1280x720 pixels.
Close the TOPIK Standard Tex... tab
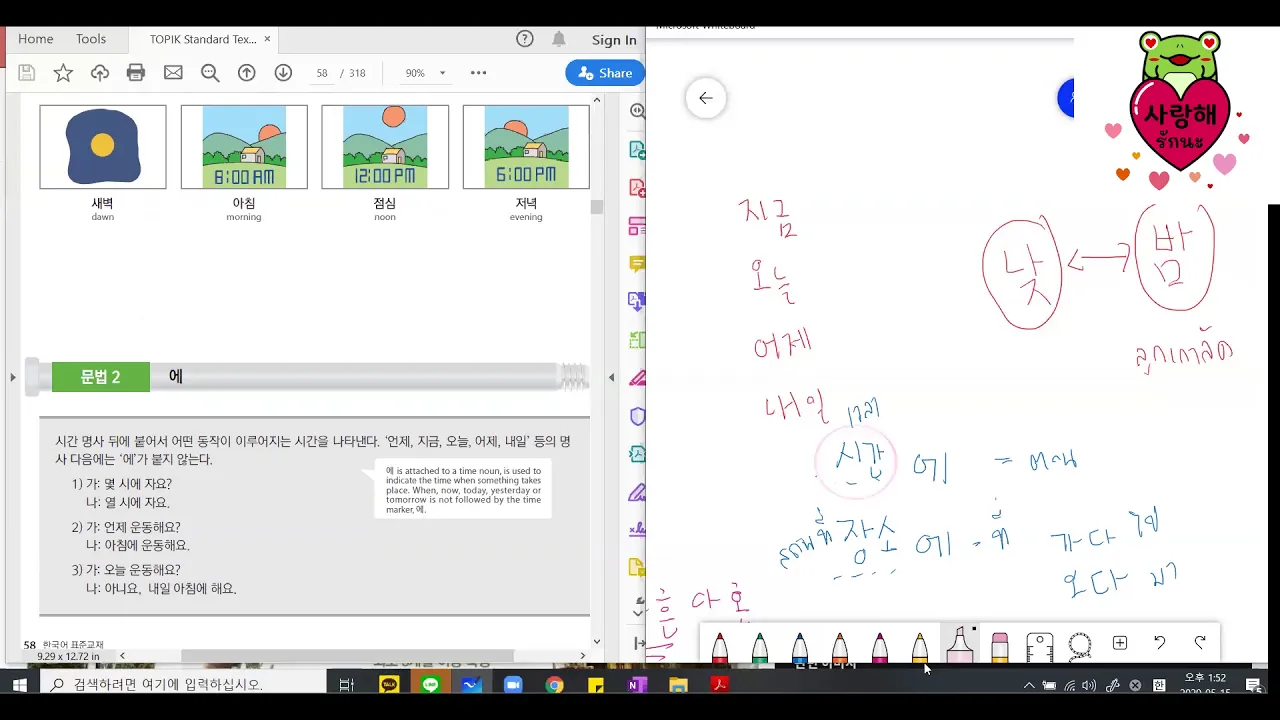click(267, 40)
